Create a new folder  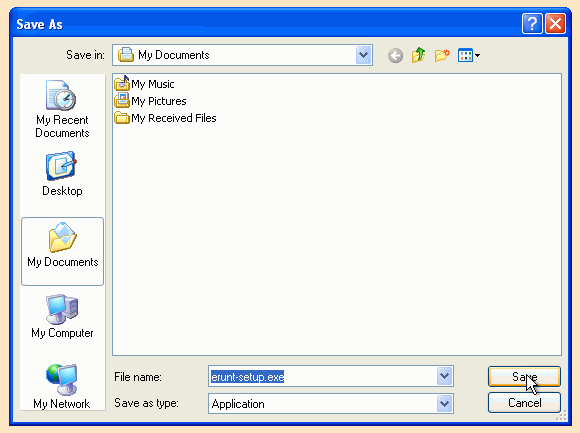(442, 55)
